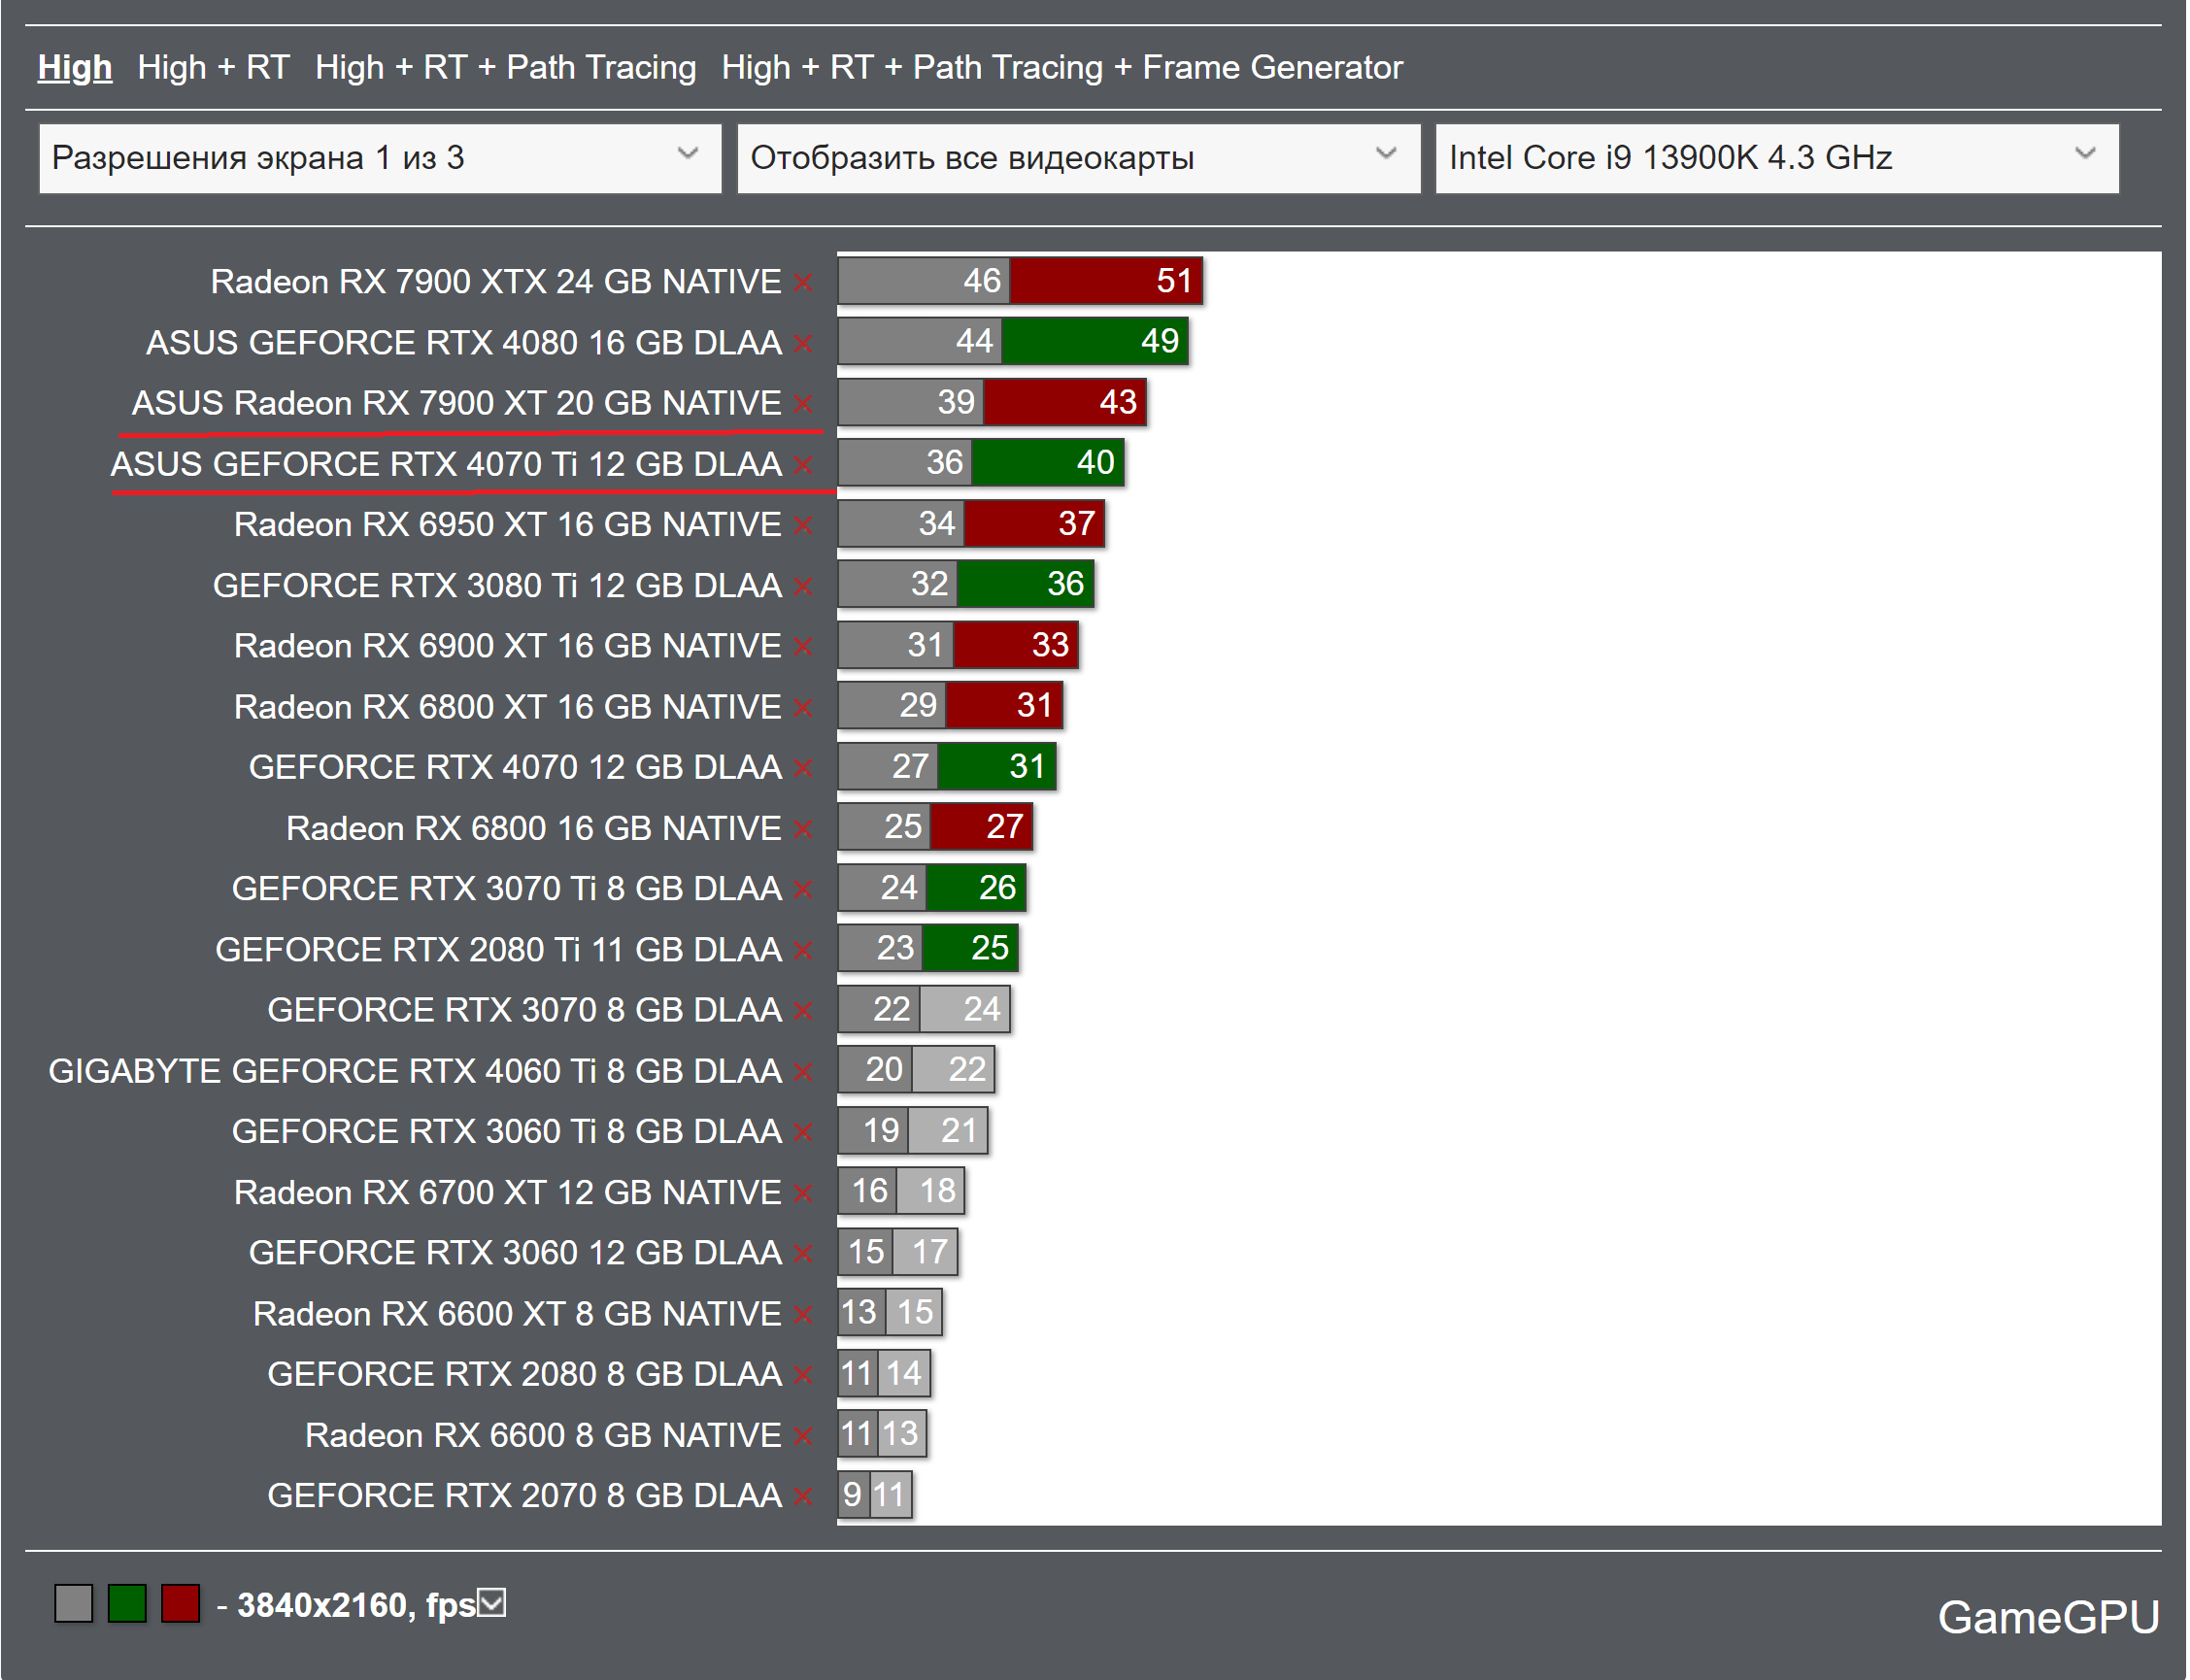
Task: Open screen resolution dropdown 'Разрешения экрана'
Action: pyautogui.click(x=380, y=158)
